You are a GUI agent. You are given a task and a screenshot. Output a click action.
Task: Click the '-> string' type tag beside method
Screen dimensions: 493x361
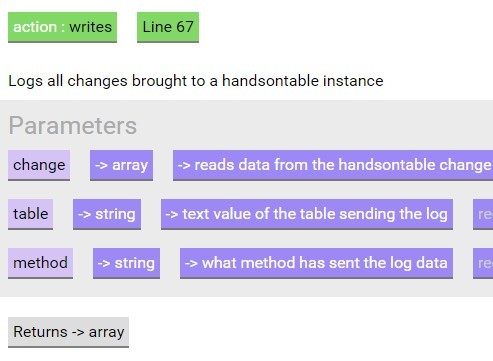click(126, 263)
